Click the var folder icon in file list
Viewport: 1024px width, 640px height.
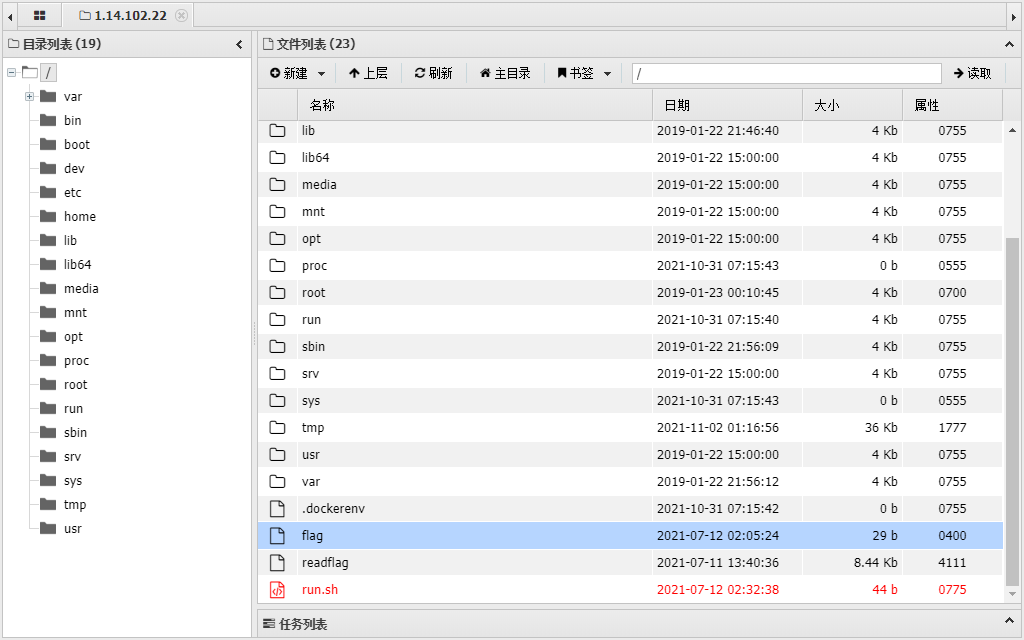point(278,481)
